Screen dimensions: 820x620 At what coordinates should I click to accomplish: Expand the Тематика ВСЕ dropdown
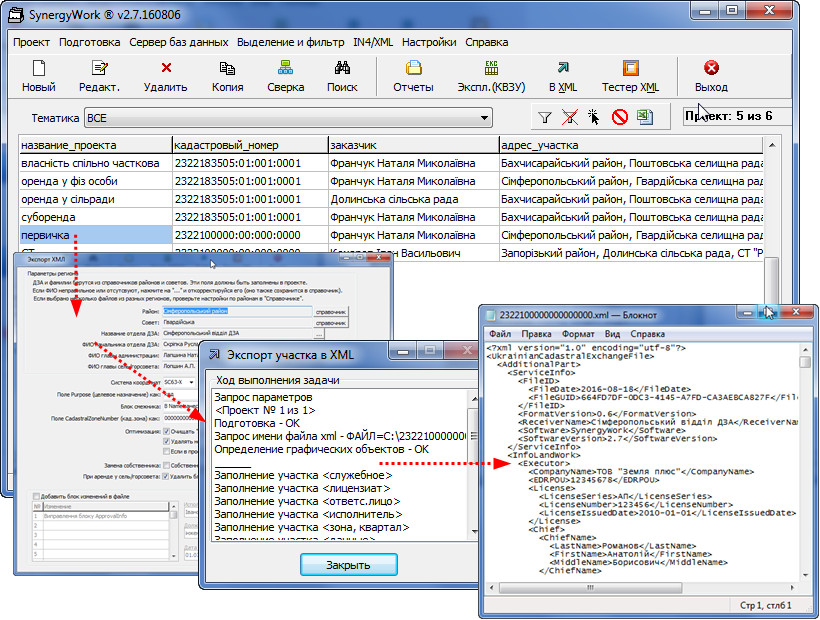[x=485, y=118]
